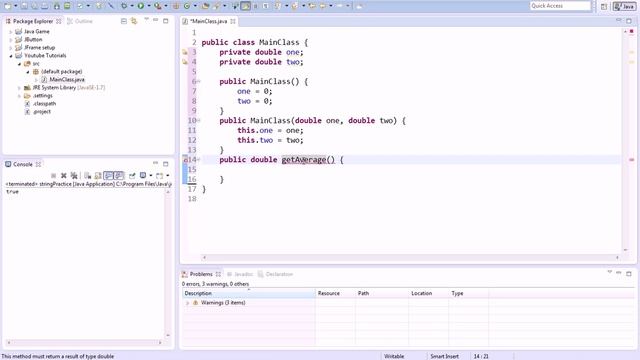Screen dimensions: 640x360
Task: Expand the JButton project
Action: click(11, 40)
